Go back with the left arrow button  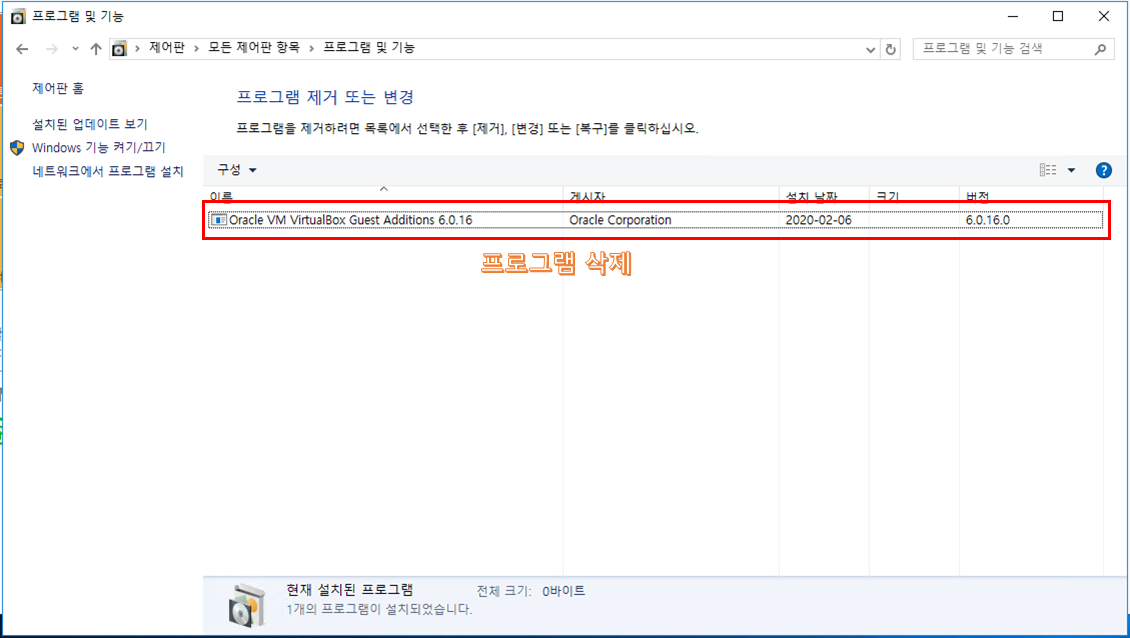coord(22,49)
